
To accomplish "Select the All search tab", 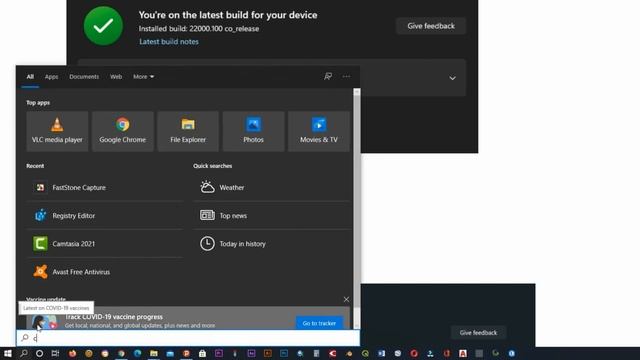I will coord(30,77).
